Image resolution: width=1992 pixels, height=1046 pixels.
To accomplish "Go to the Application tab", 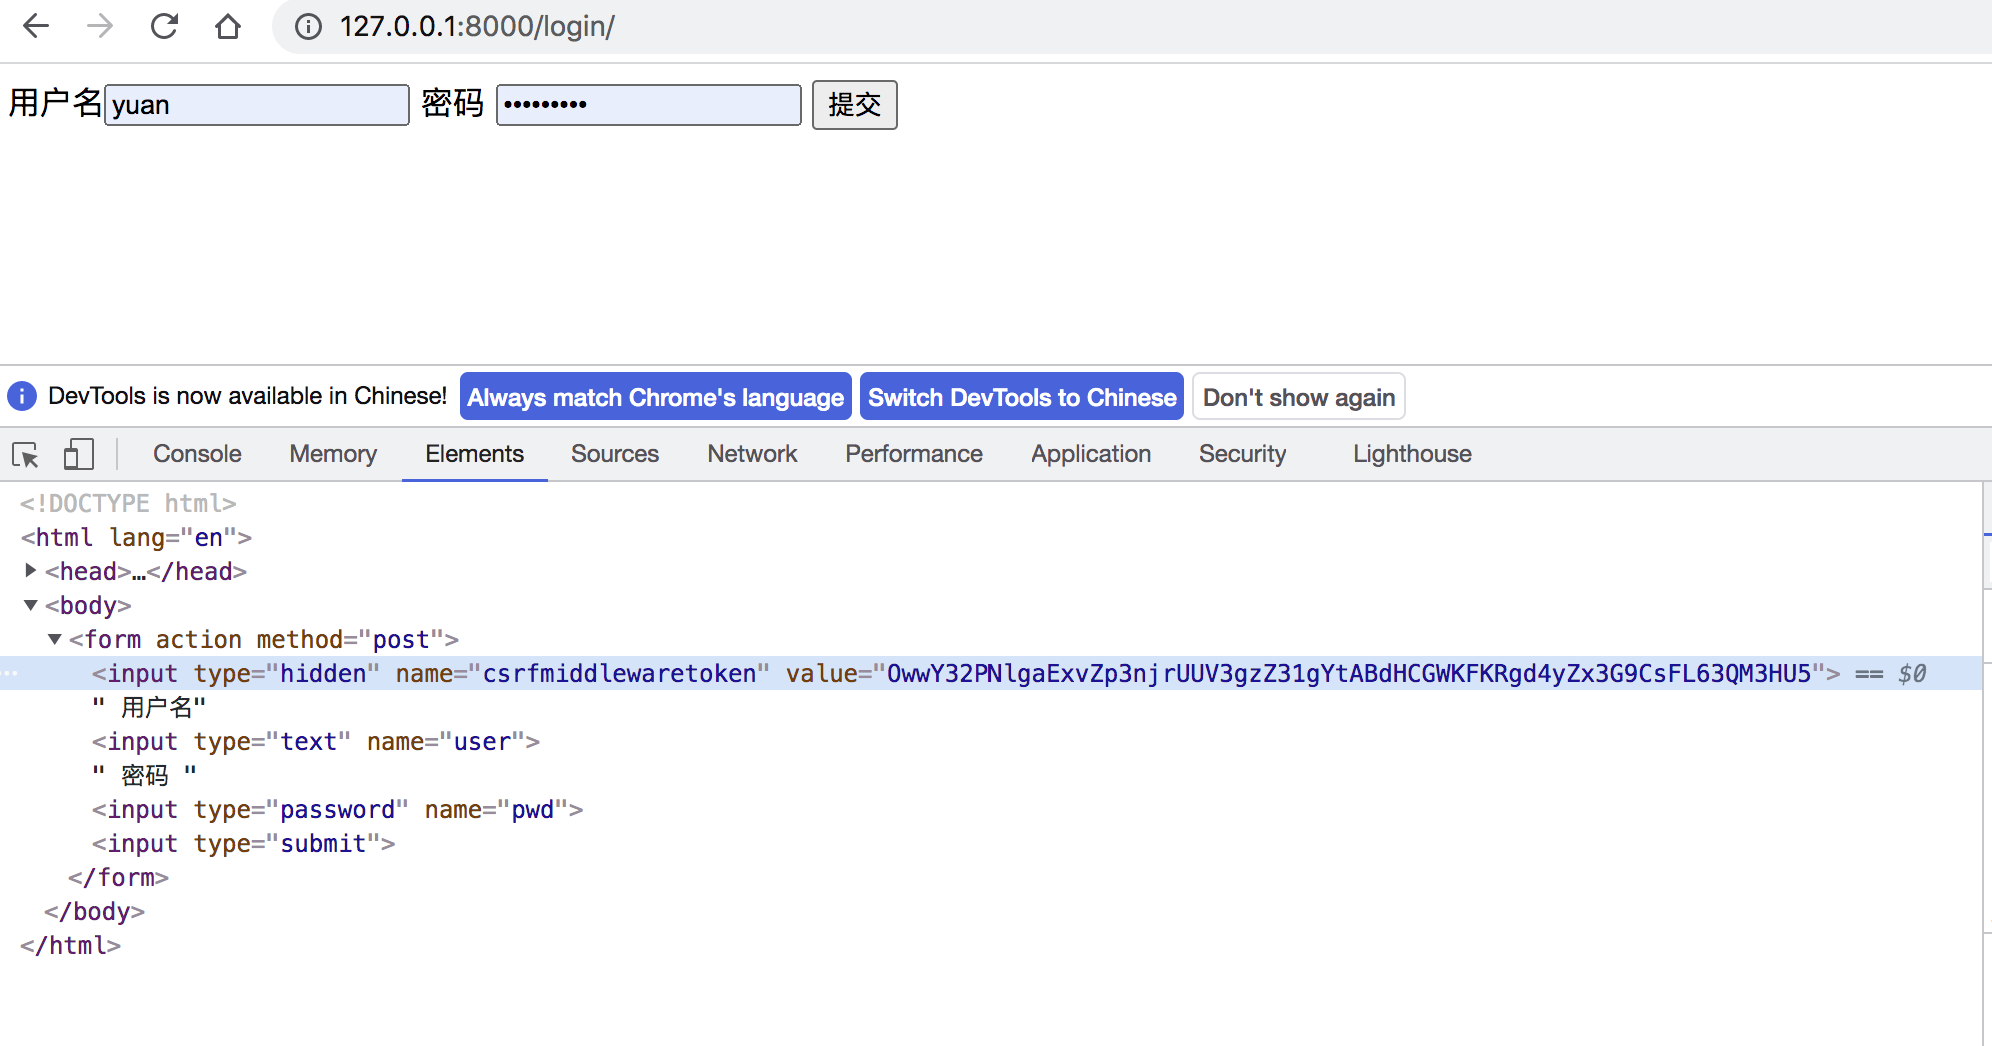I will click(x=1091, y=454).
